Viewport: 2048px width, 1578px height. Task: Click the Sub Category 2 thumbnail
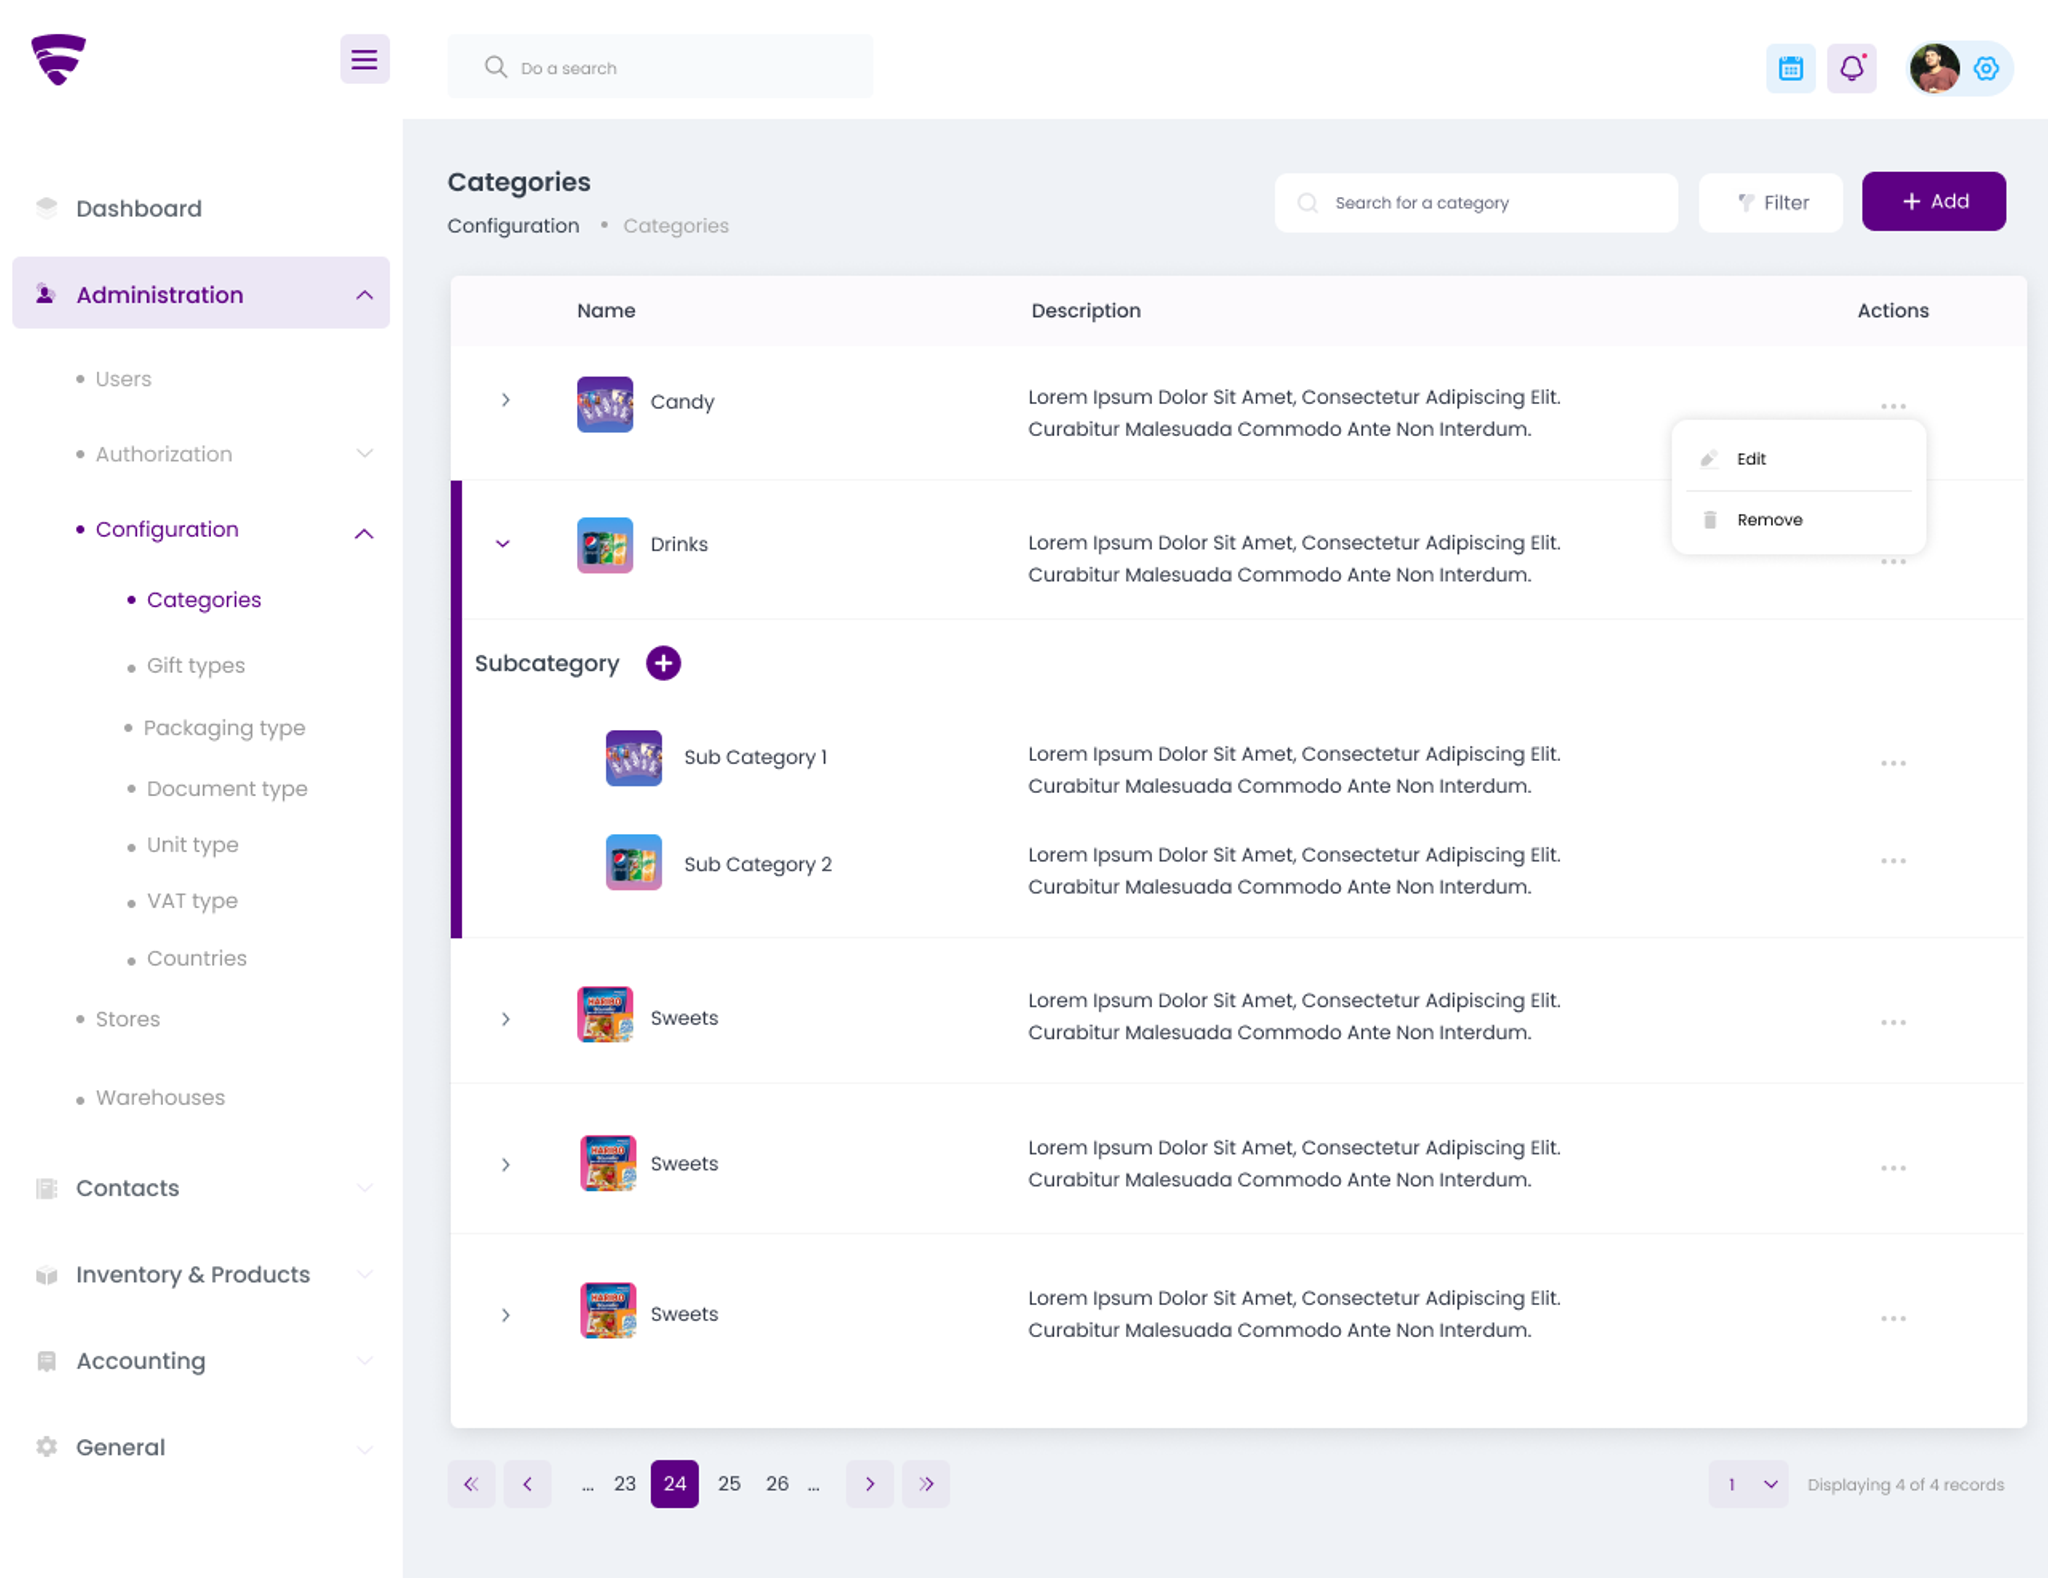point(634,862)
